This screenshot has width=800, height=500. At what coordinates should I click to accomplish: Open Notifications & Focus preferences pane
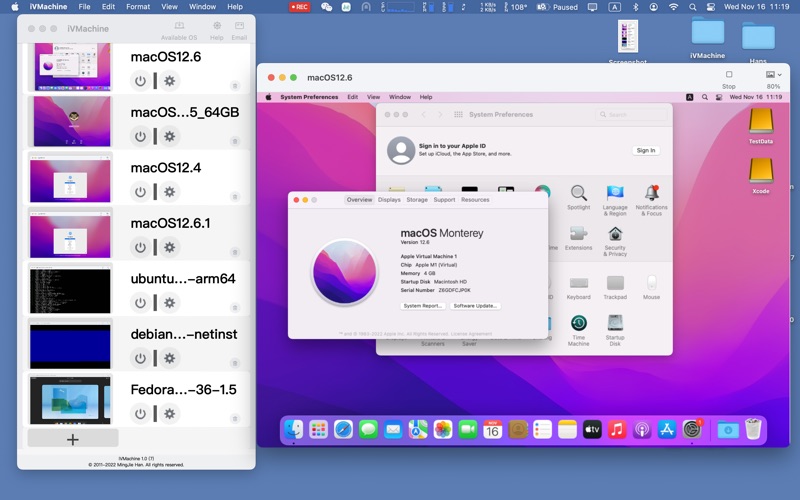[x=652, y=201]
